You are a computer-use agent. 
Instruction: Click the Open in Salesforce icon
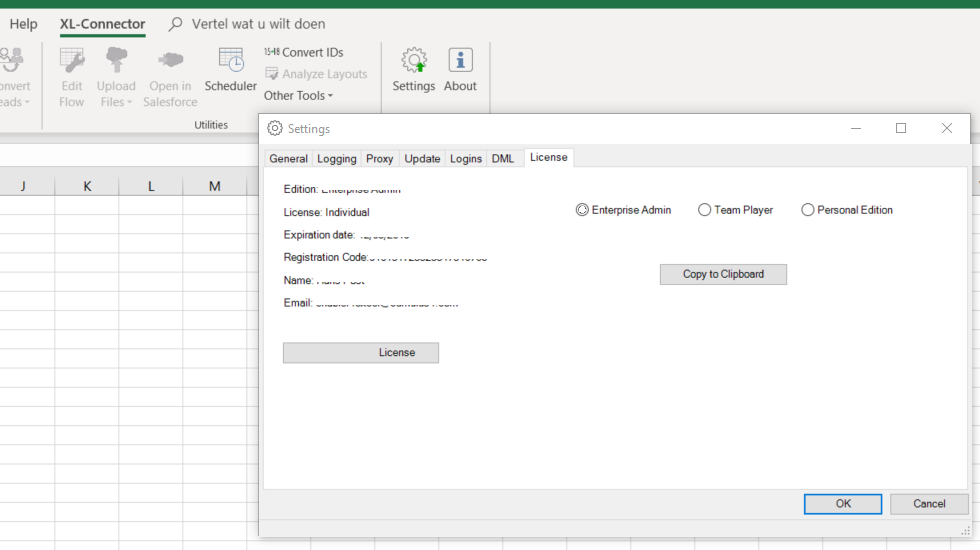point(170,61)
